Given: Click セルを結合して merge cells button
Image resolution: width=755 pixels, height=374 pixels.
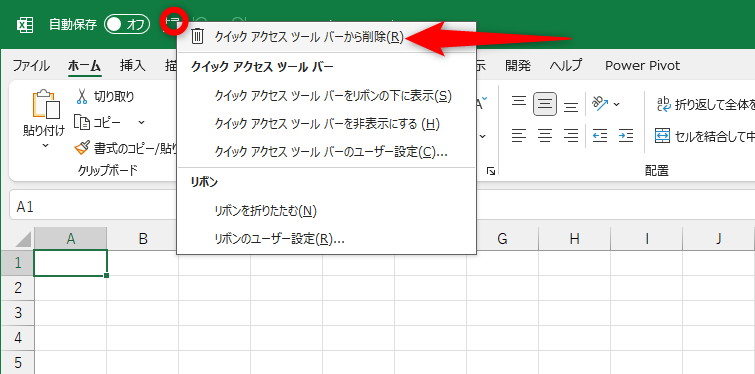Looking at the screenshot, I should (704, 136).
